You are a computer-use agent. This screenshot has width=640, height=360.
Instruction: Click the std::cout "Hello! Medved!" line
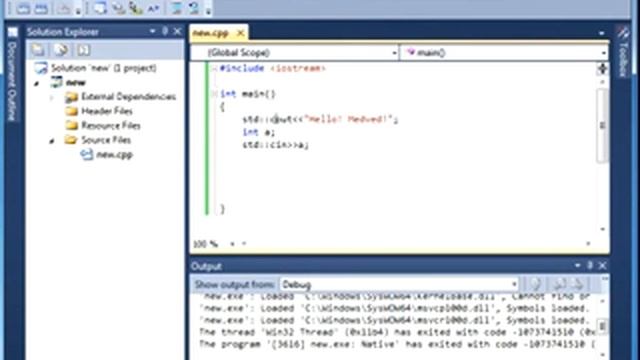point(320,119)
